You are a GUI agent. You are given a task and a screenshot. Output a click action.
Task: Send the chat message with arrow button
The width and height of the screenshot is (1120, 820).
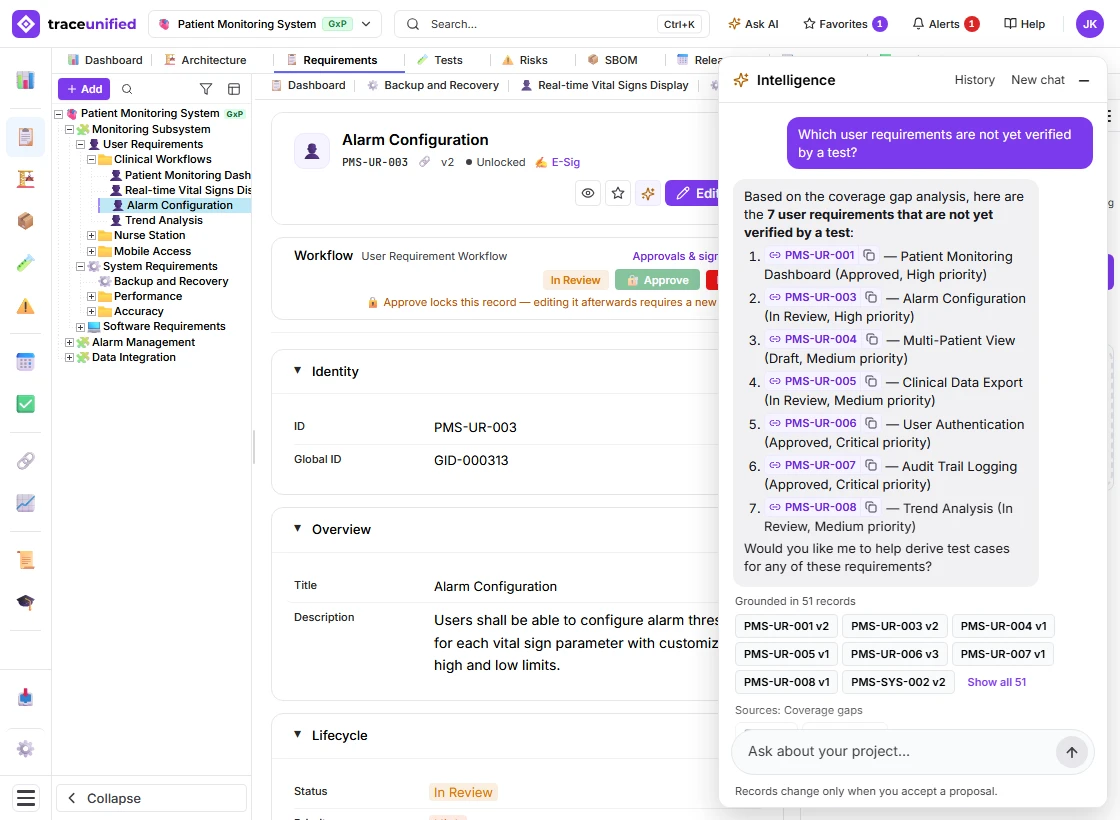pyautogui.click(x=1071, y=751)
